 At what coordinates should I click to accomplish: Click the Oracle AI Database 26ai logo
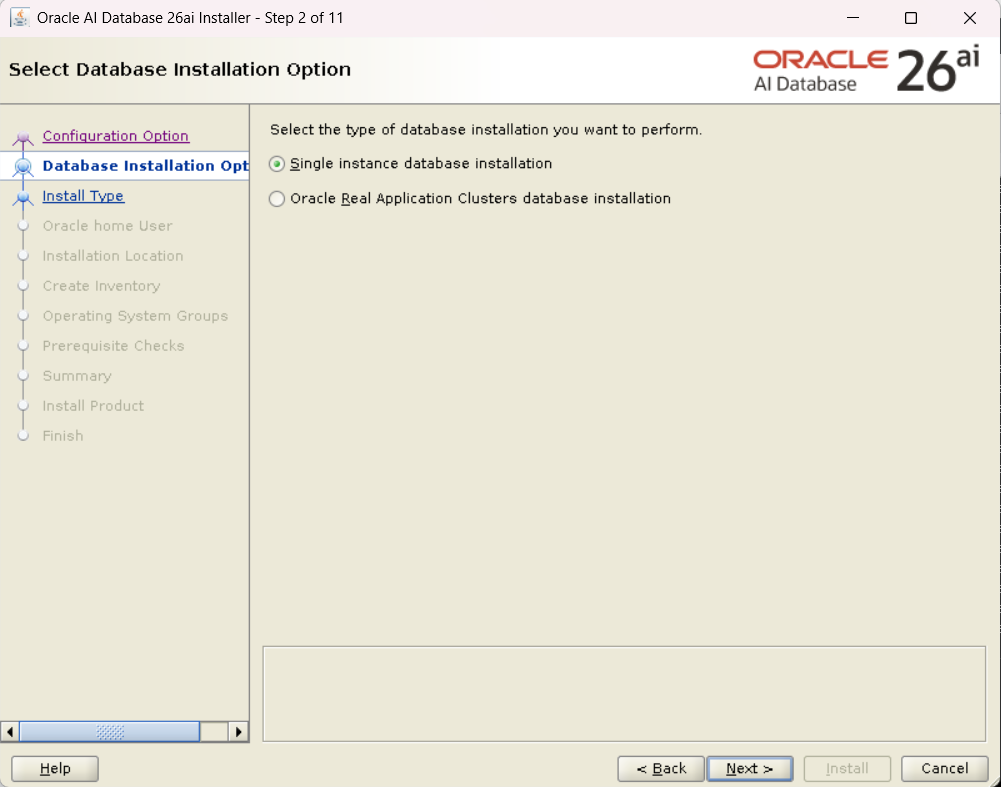866,70
